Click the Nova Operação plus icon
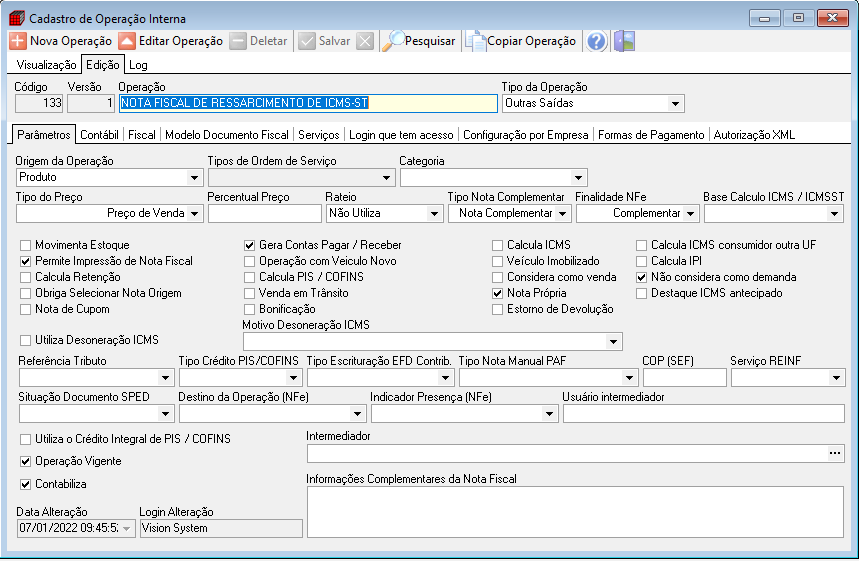 point(18,41)
